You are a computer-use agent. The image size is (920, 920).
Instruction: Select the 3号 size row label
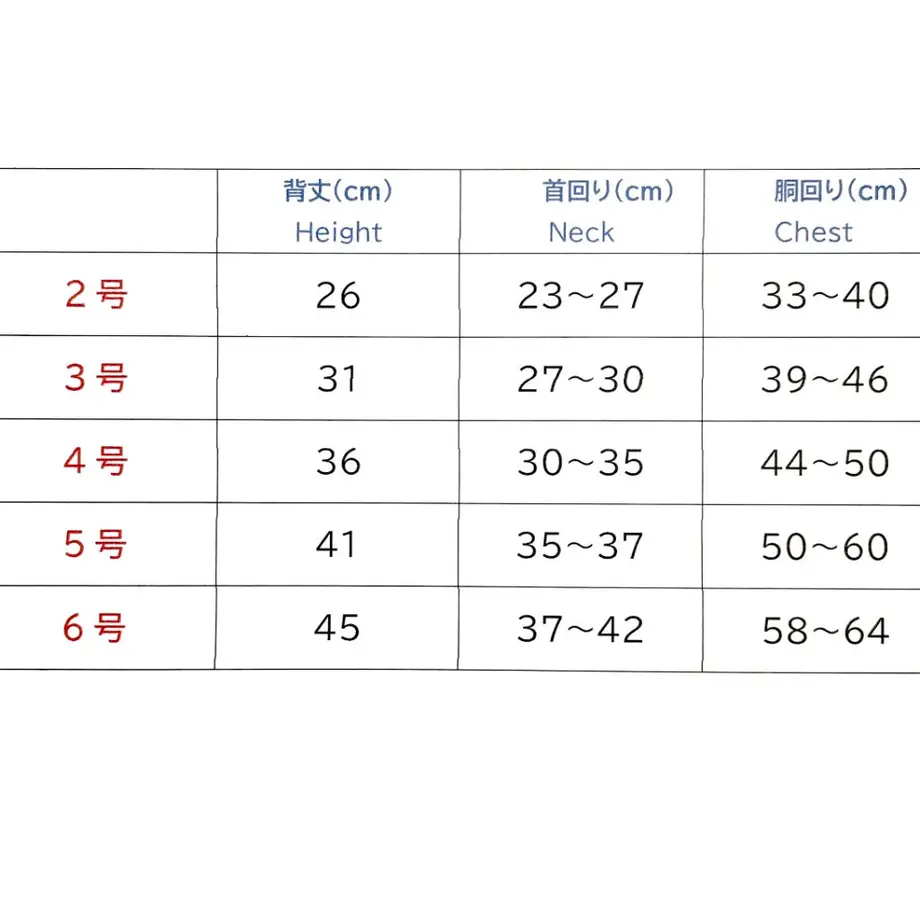(96, 377)
